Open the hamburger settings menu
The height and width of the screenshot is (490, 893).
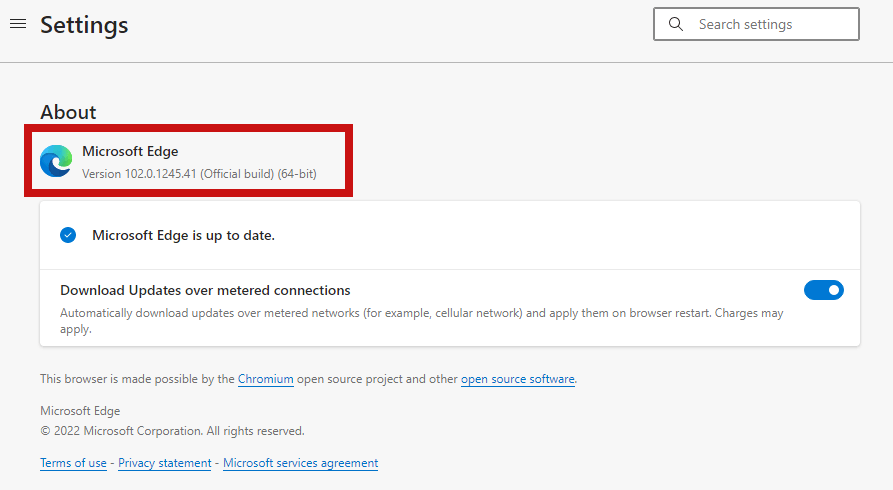coord(18,24)
